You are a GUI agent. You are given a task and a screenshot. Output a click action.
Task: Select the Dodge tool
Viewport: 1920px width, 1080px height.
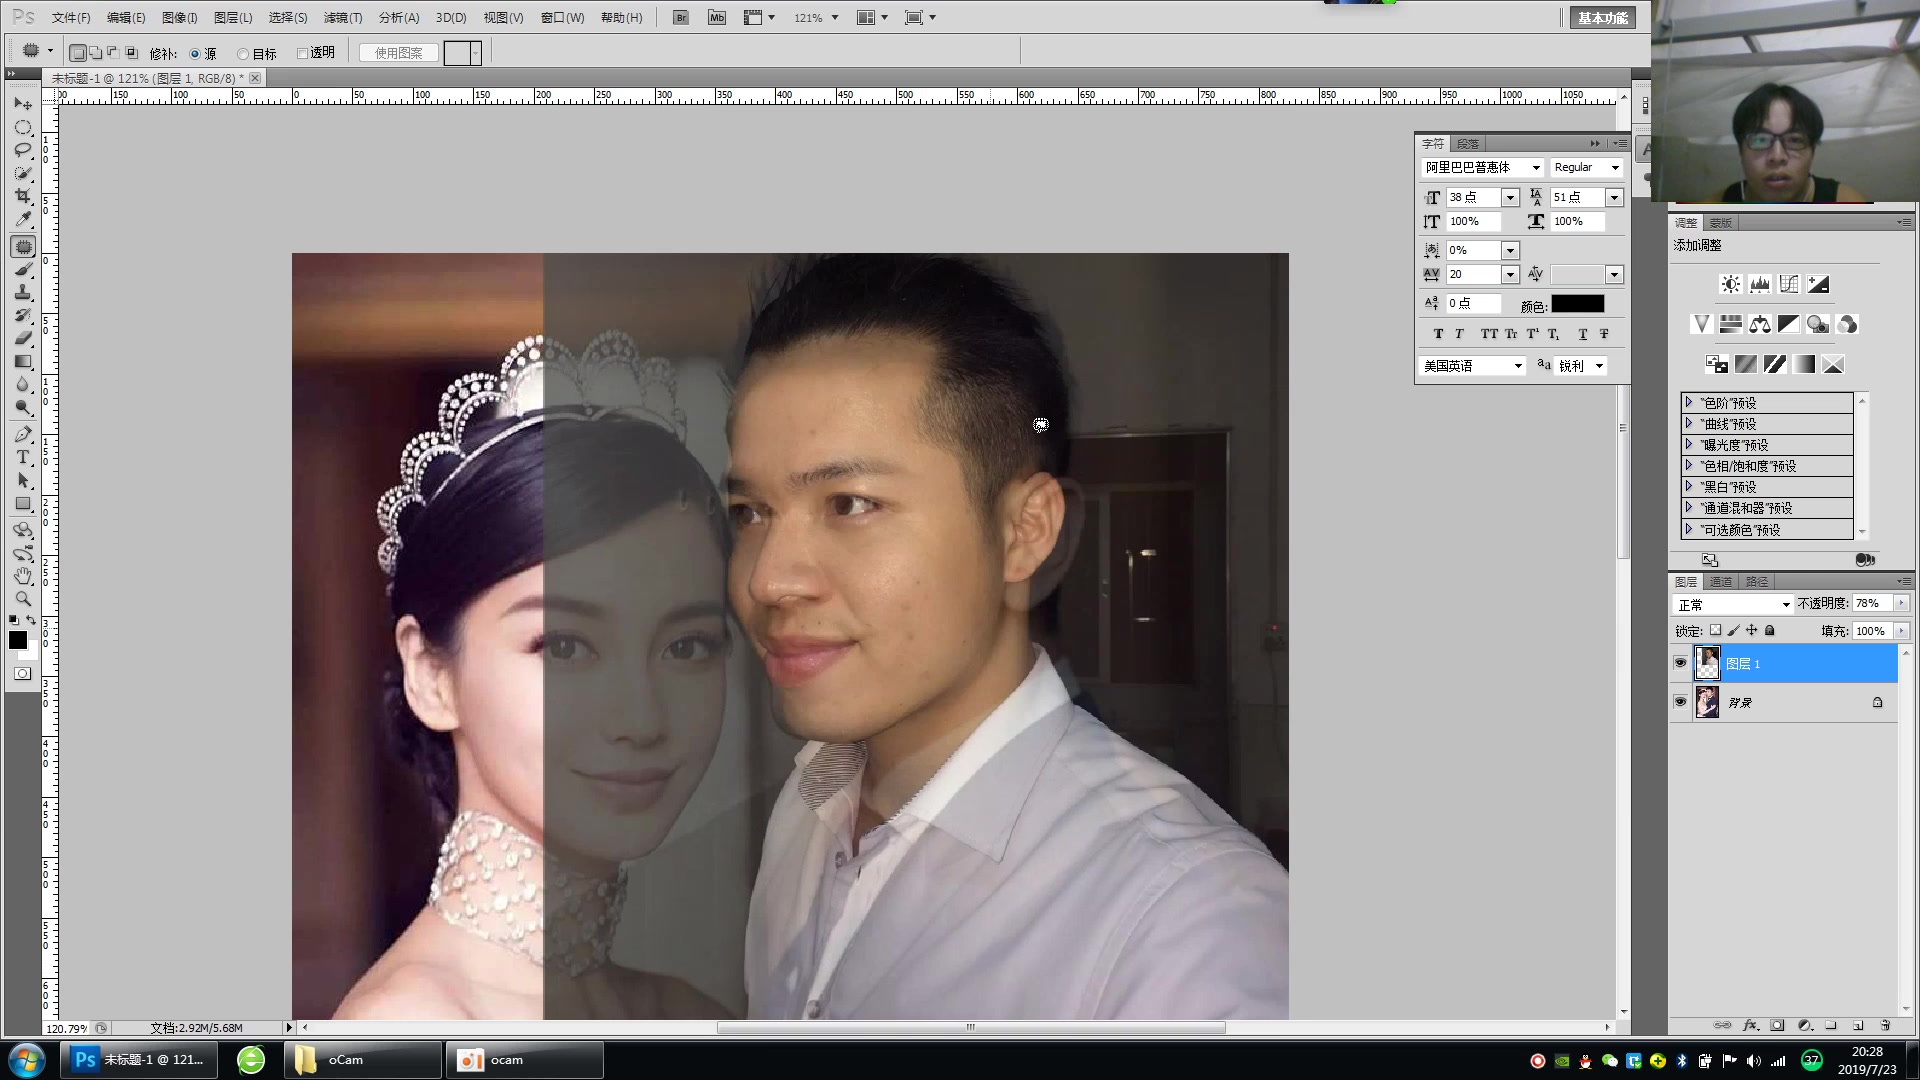pos(23,408)
